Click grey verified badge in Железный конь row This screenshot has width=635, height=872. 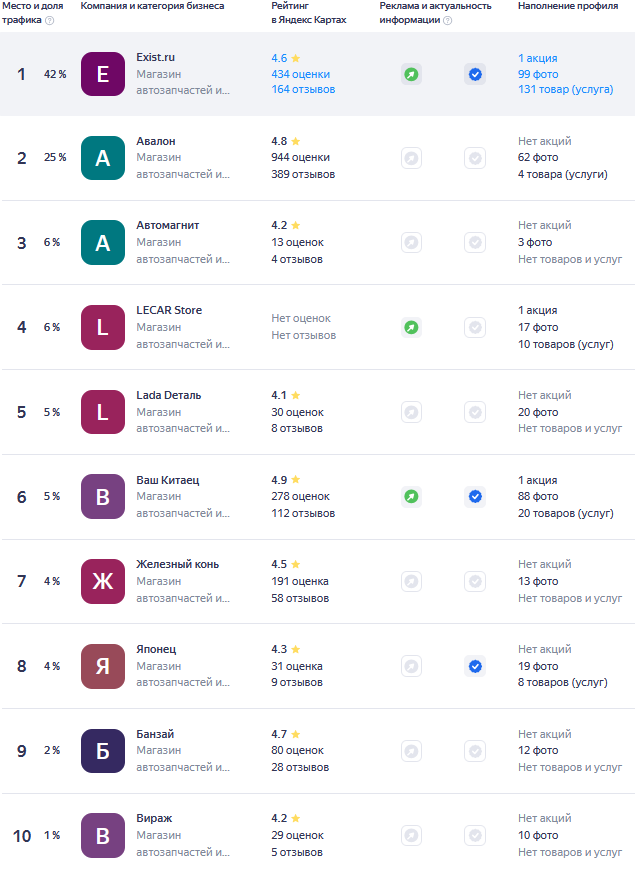click(x=475, y=581)
